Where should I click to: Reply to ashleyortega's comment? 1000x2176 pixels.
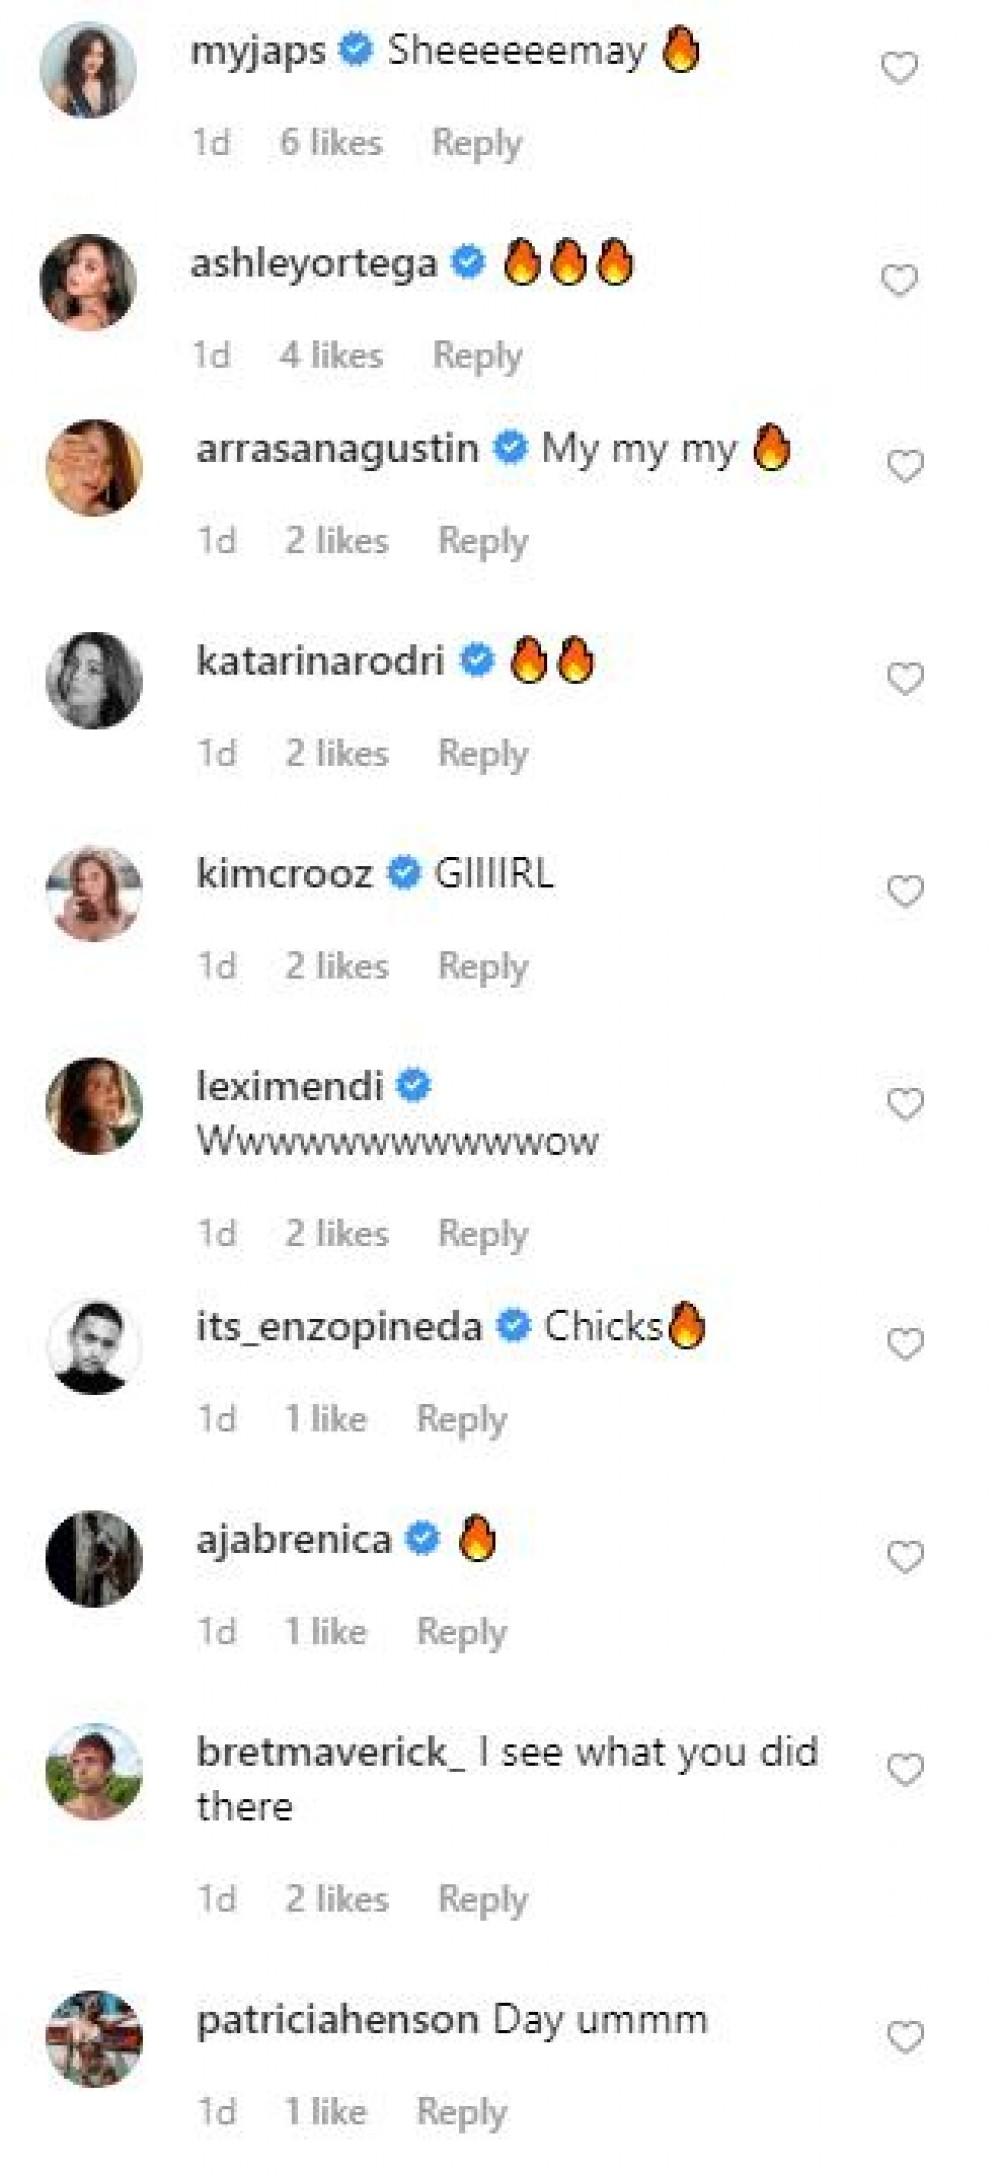[x=477, y=356]
